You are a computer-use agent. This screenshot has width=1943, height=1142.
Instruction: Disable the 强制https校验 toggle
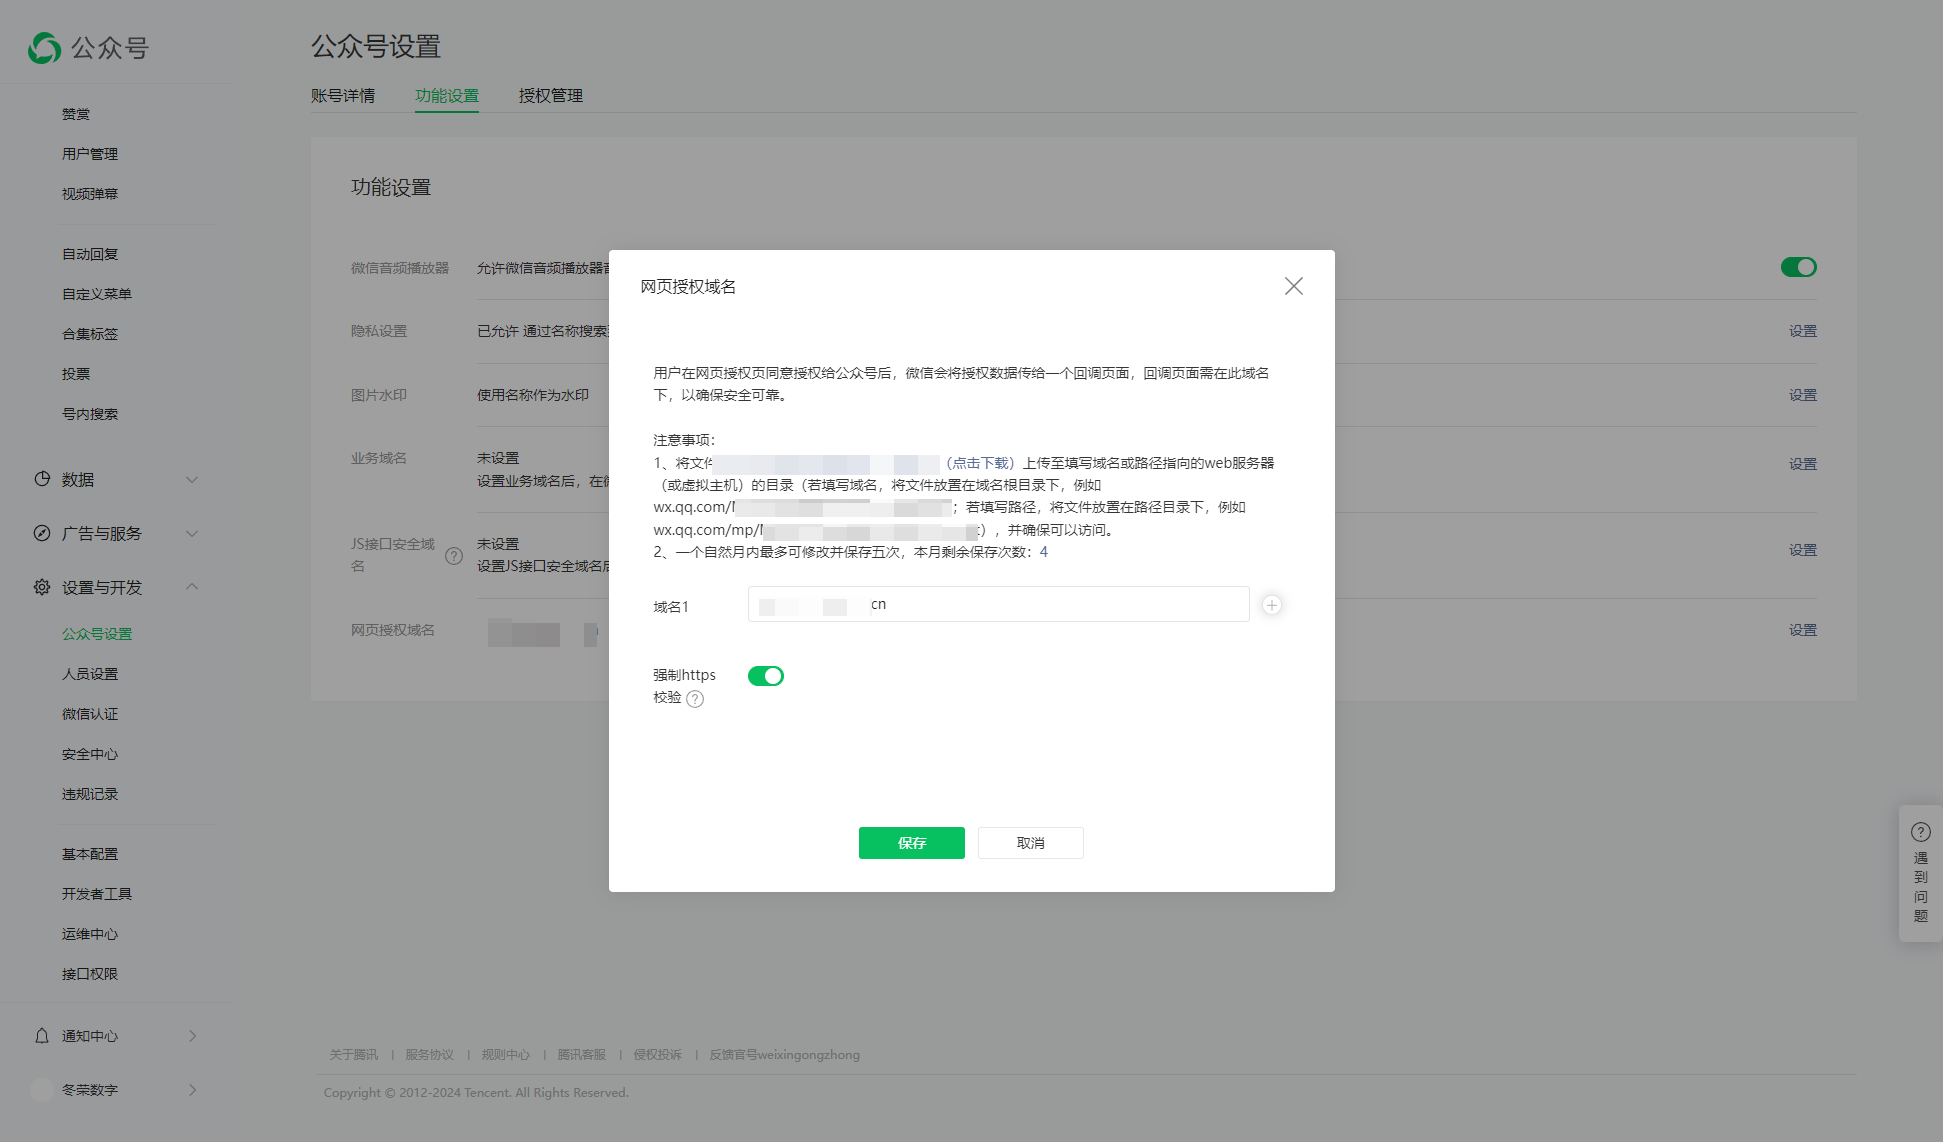tap(765, 676)
